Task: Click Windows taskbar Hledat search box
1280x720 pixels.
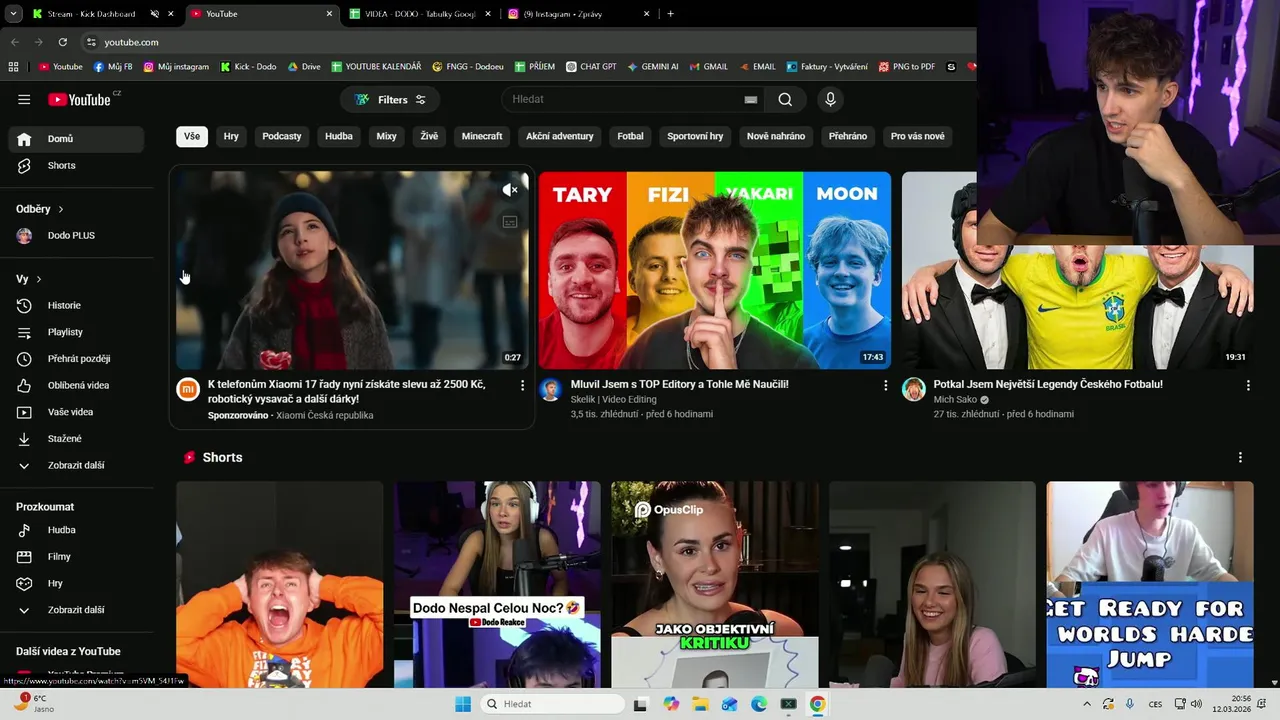Action: 552,704
